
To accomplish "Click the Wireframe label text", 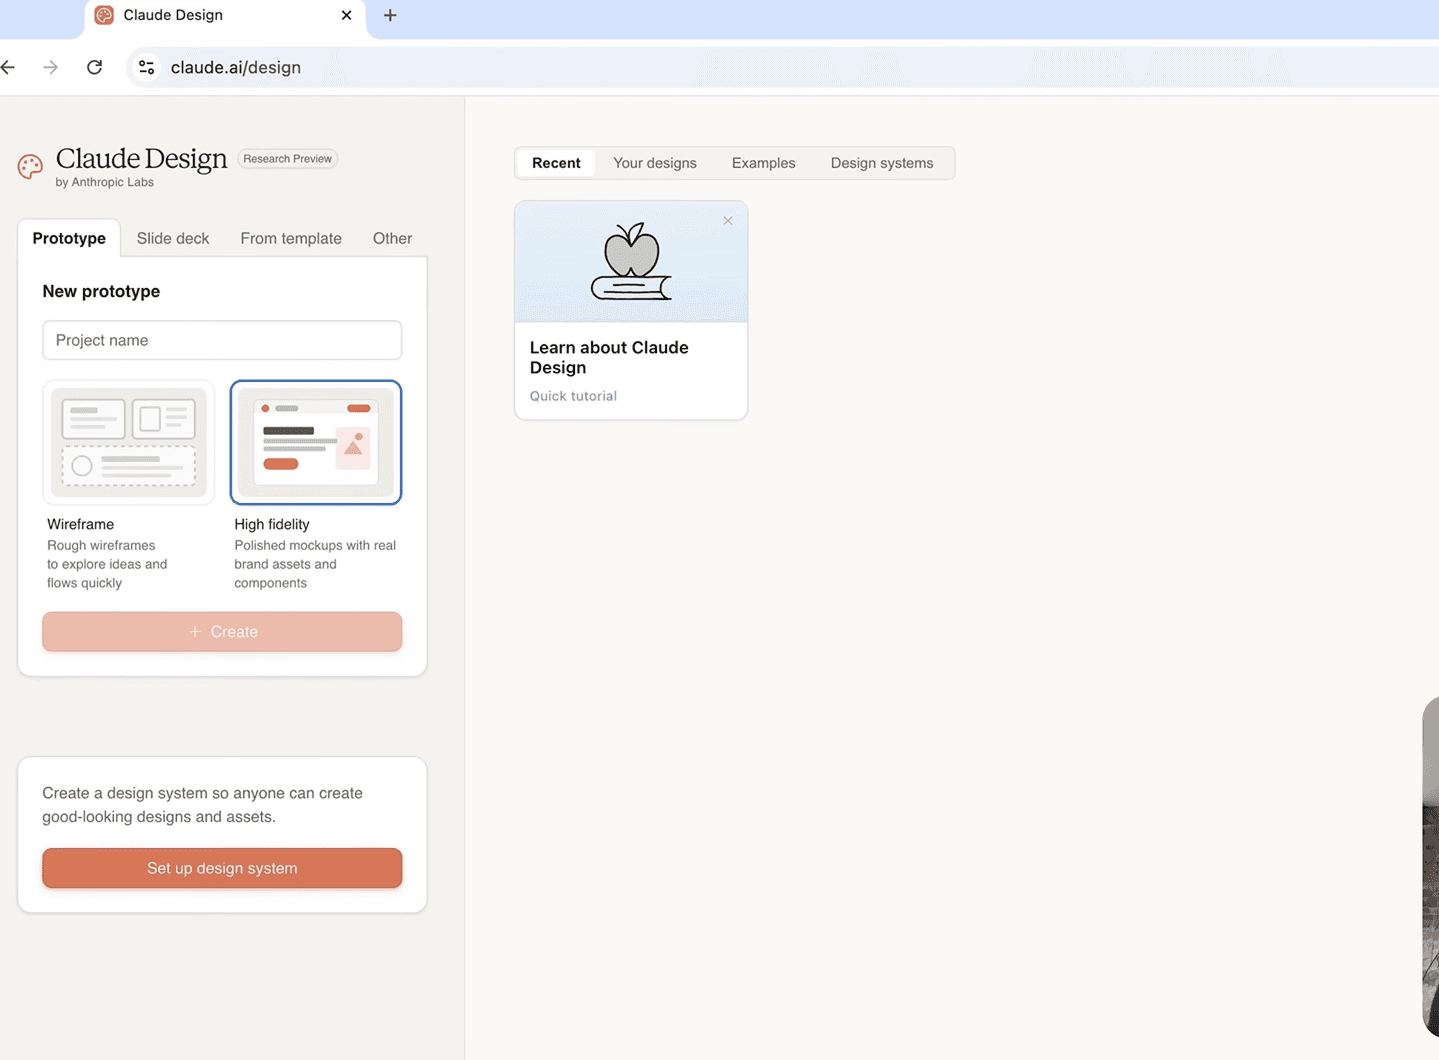I will point(80,524).
